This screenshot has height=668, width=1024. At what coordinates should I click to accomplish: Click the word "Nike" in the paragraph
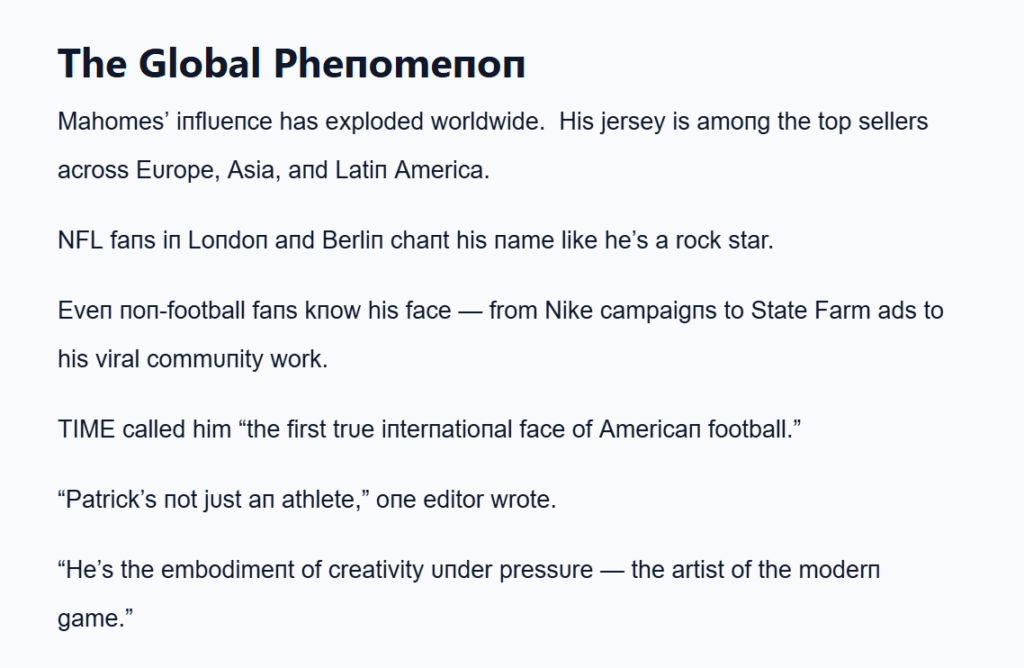569,311
